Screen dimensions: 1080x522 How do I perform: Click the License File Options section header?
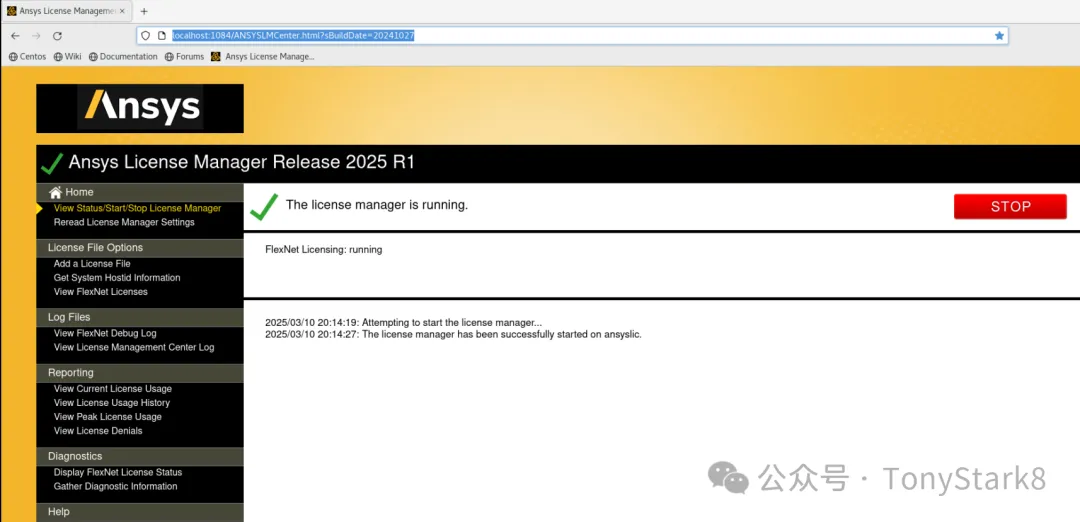[x=140, y=248]
